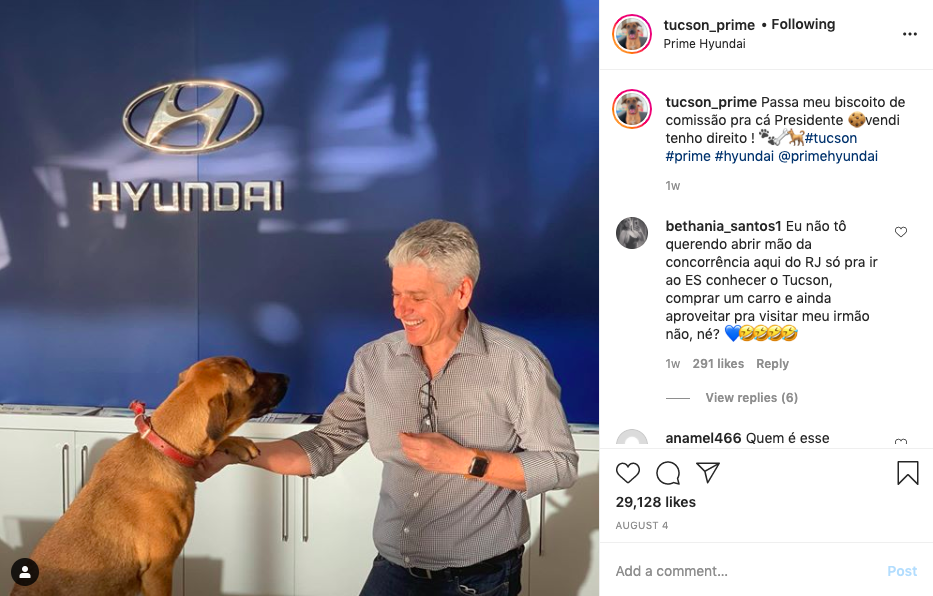933x596 pixels.
Task: Show tagged people icon on photo
Action: click(x=25, y=572)
